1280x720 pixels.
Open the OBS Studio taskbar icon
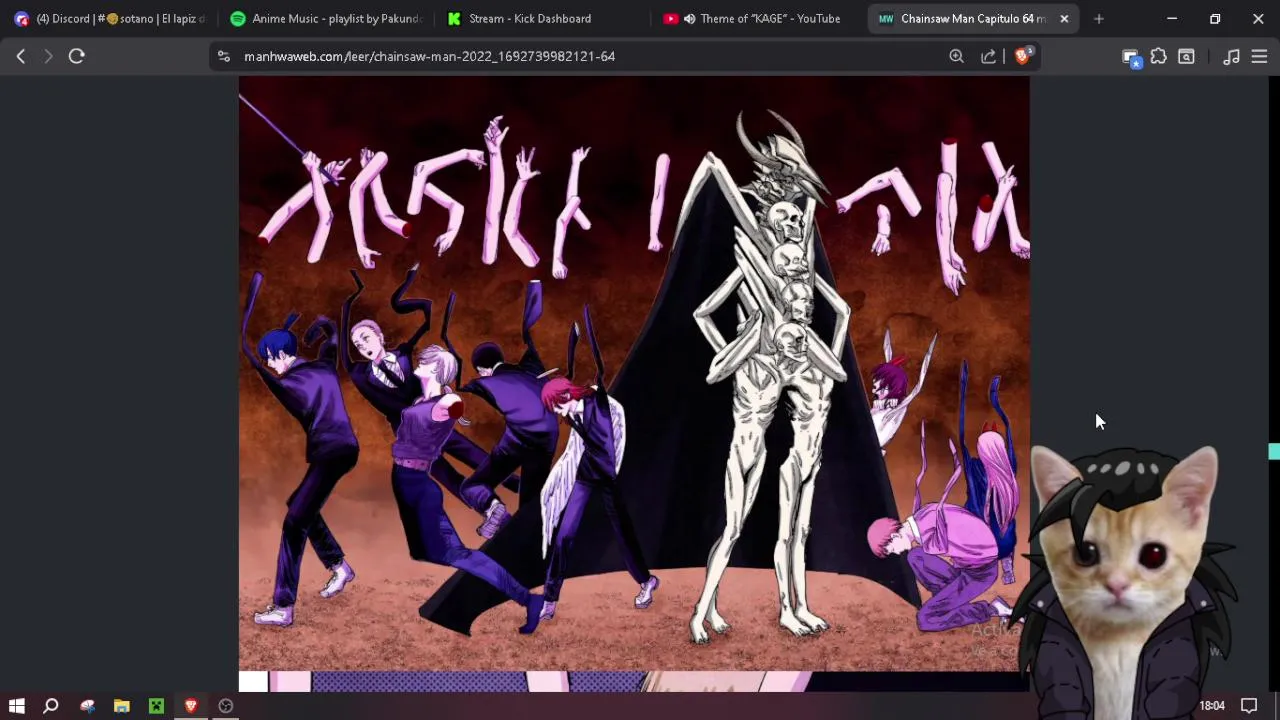[x=226, y=706]
